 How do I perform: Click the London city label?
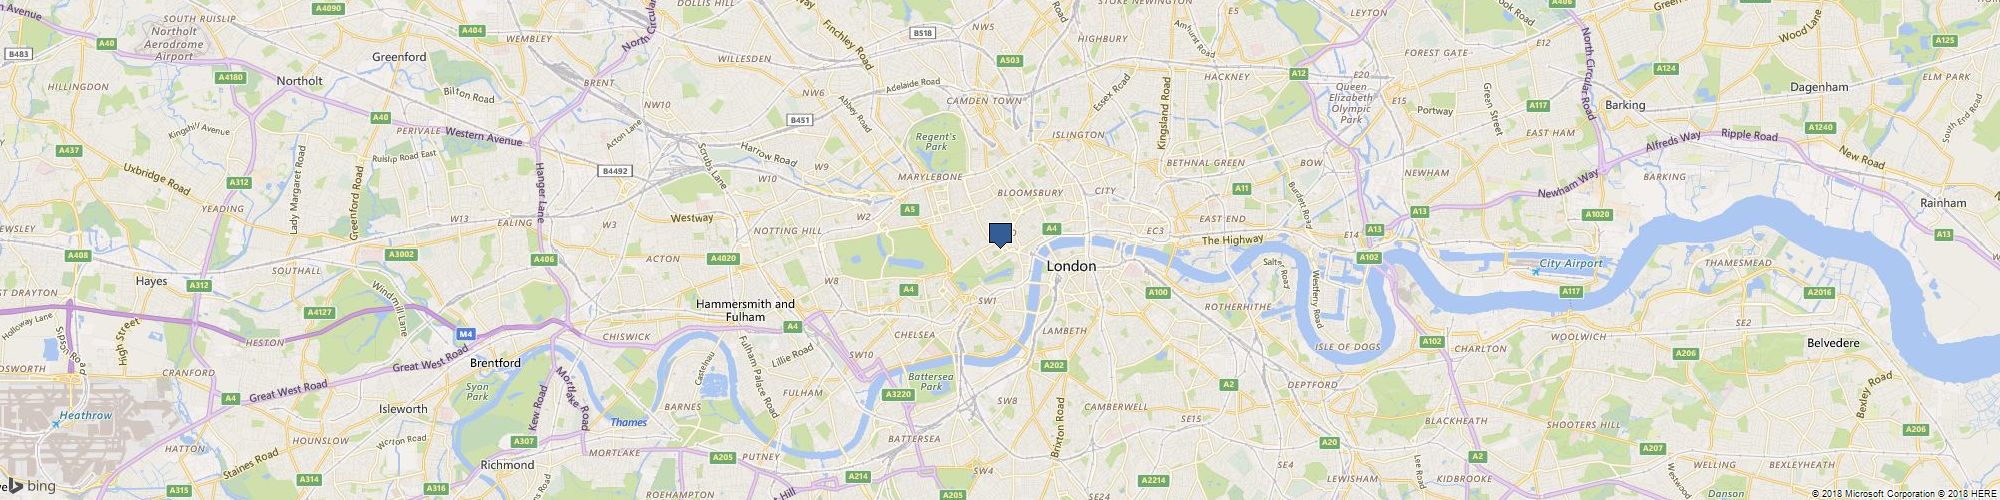[1070, 267]
